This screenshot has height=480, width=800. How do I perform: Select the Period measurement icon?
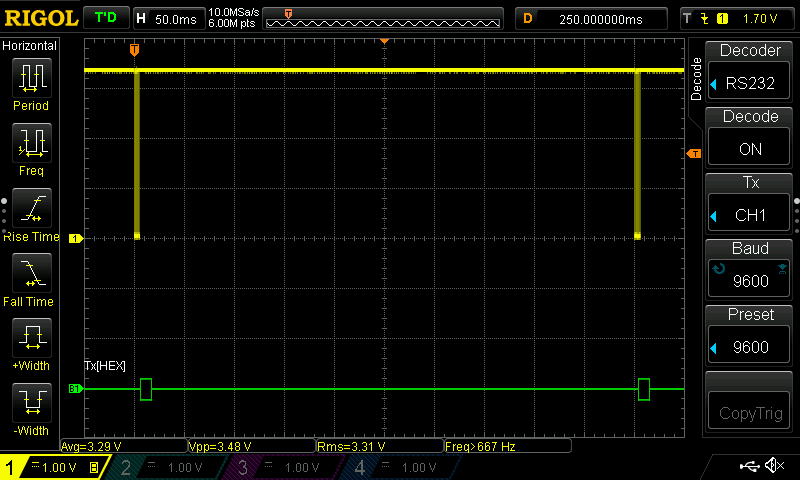[32, 78]
